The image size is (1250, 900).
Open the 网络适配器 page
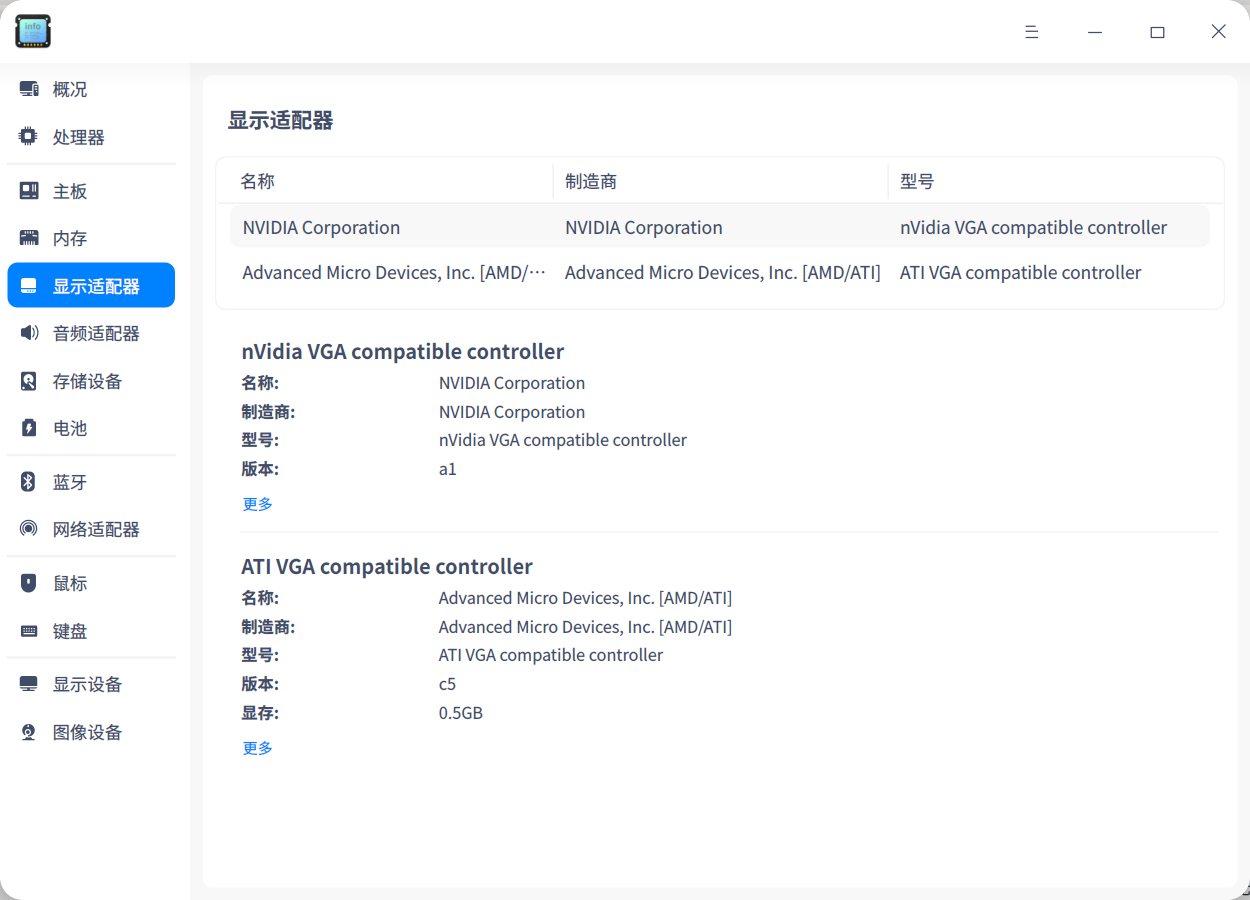coord(96,529)
